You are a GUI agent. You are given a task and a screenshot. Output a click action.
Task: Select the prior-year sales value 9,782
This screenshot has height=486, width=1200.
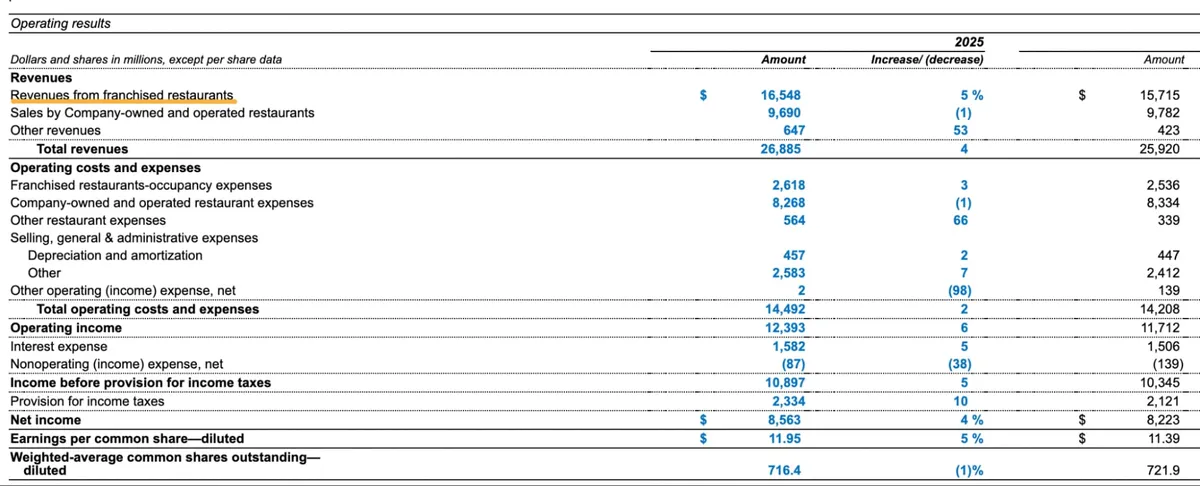coord(1163,113)
